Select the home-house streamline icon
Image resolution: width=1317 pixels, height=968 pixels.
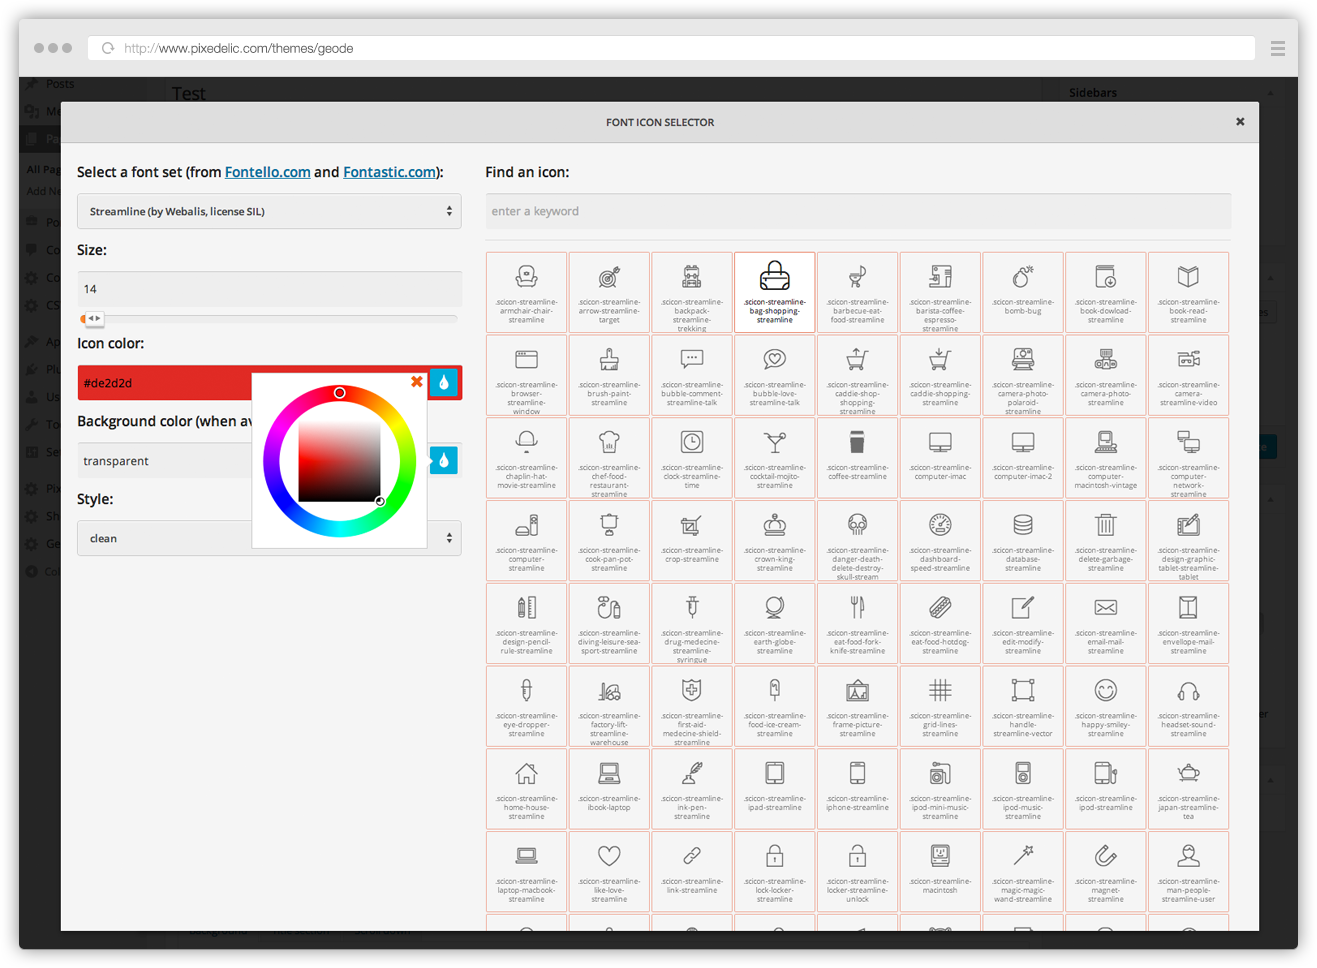(x=526, y=788)
